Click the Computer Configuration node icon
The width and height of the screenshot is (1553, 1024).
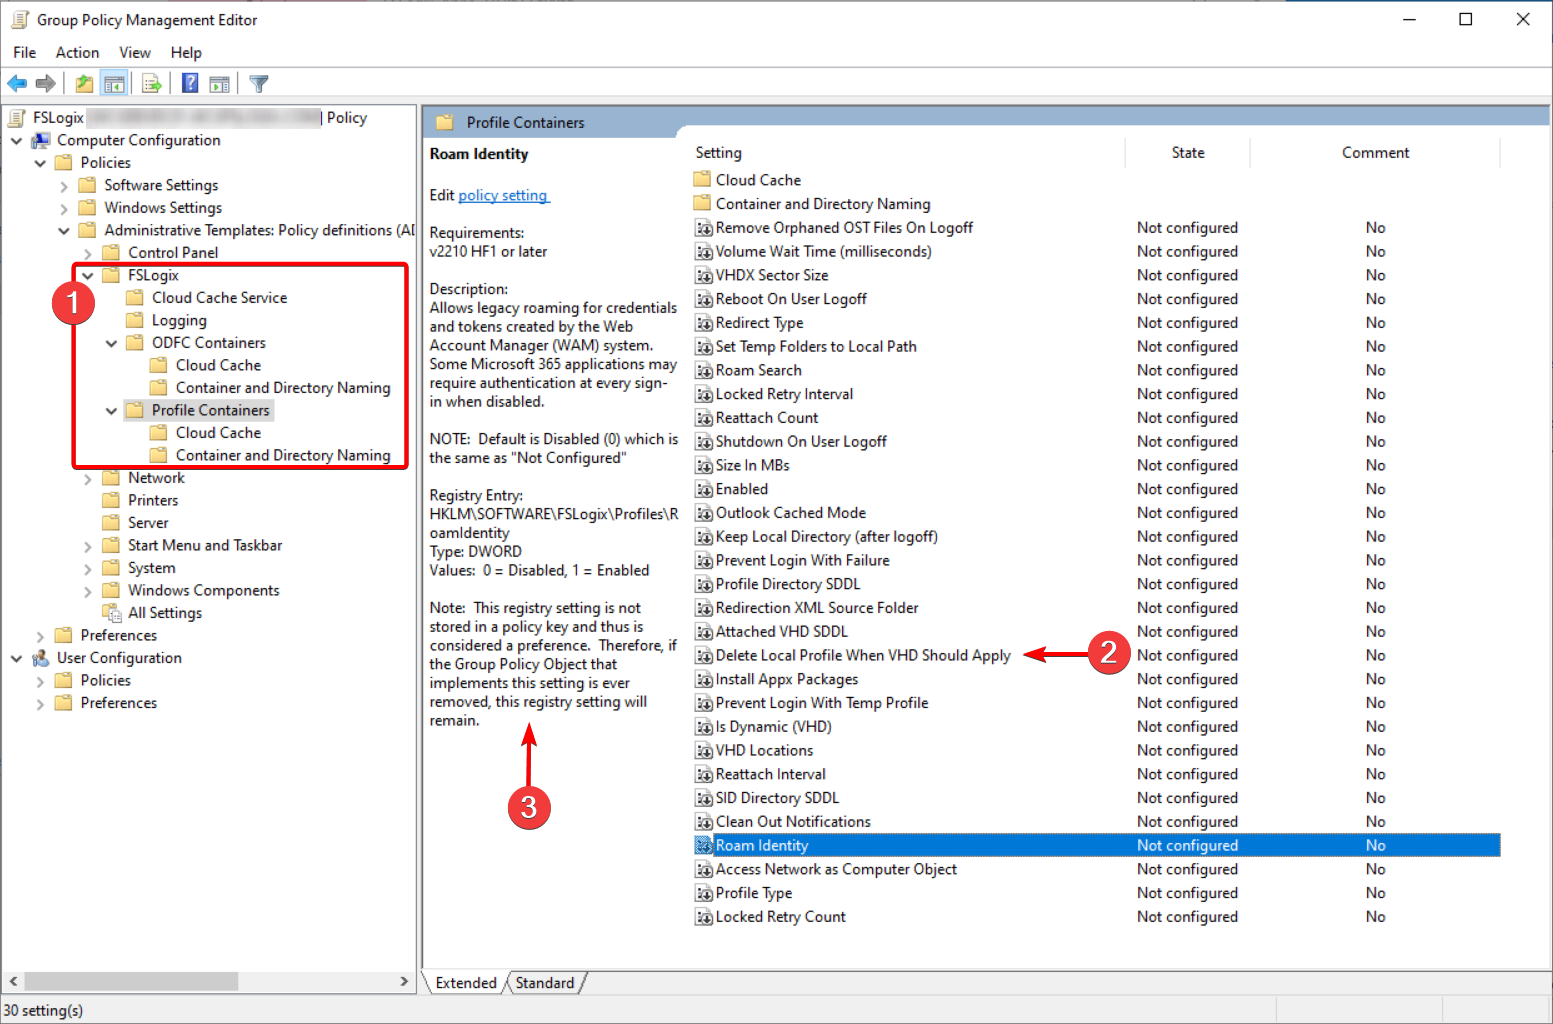[x=41, y=140]
